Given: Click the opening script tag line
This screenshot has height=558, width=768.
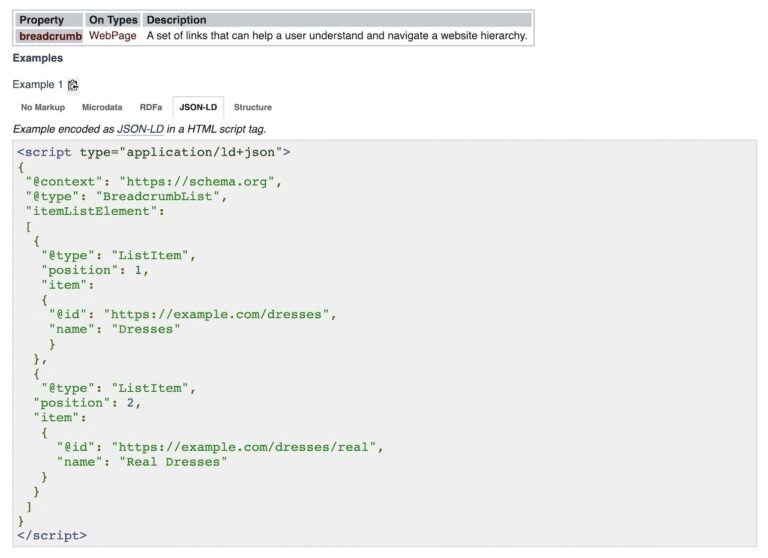Looking at the screenshot, I should pyautogui.click(x=154, y=152).
